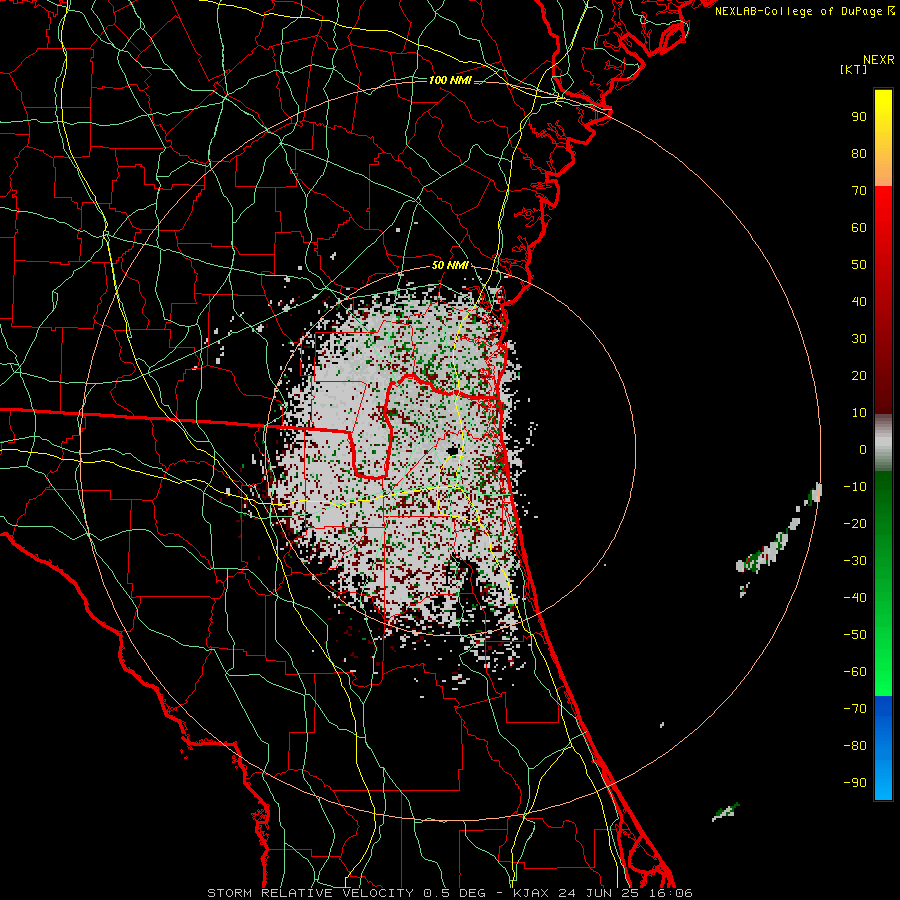
Task: Click the KJAX radar site identifier
Action: [x=530, y=893]
